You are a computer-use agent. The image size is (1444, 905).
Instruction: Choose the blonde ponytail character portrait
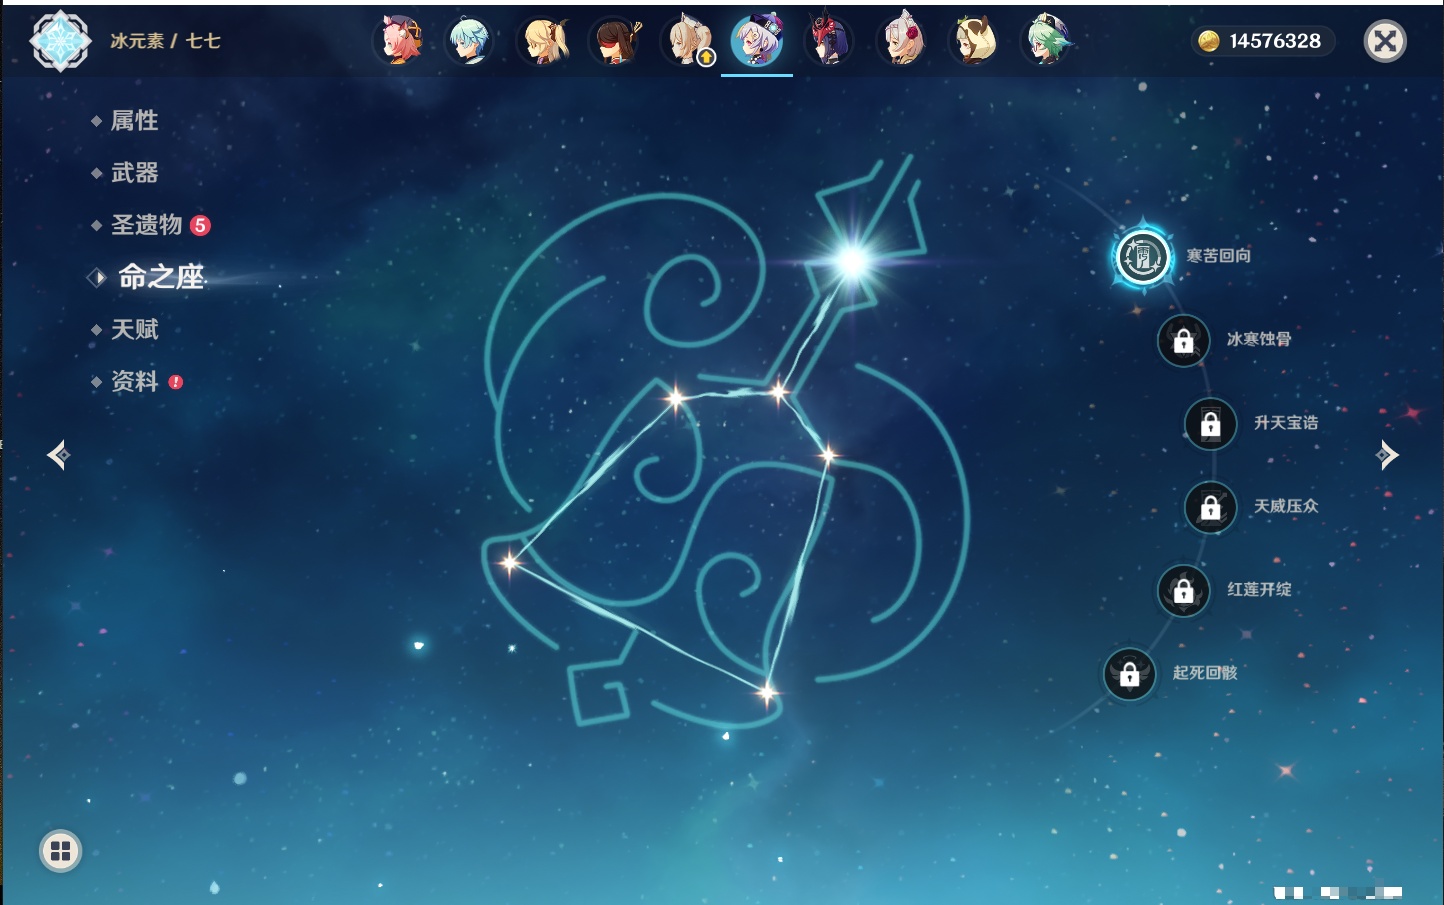[544, 42]
